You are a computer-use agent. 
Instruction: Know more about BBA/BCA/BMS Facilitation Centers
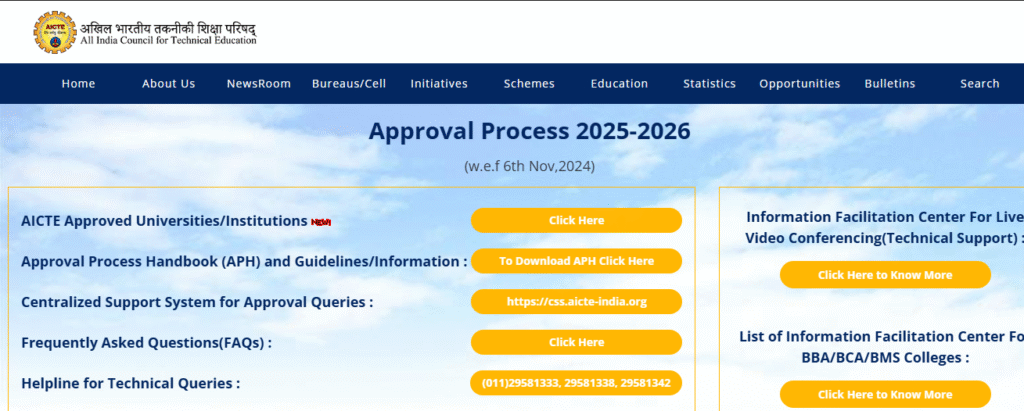click(885, 395)
